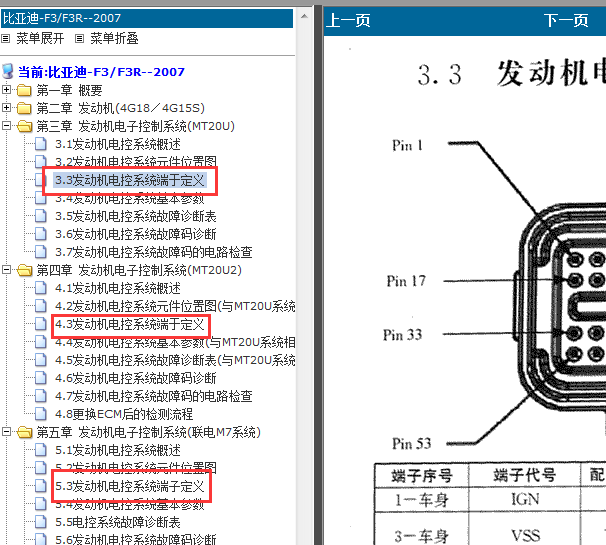Click page icon beside 5.5电控系统故障诊断表
606x545 pixels.
pos(41,522)
